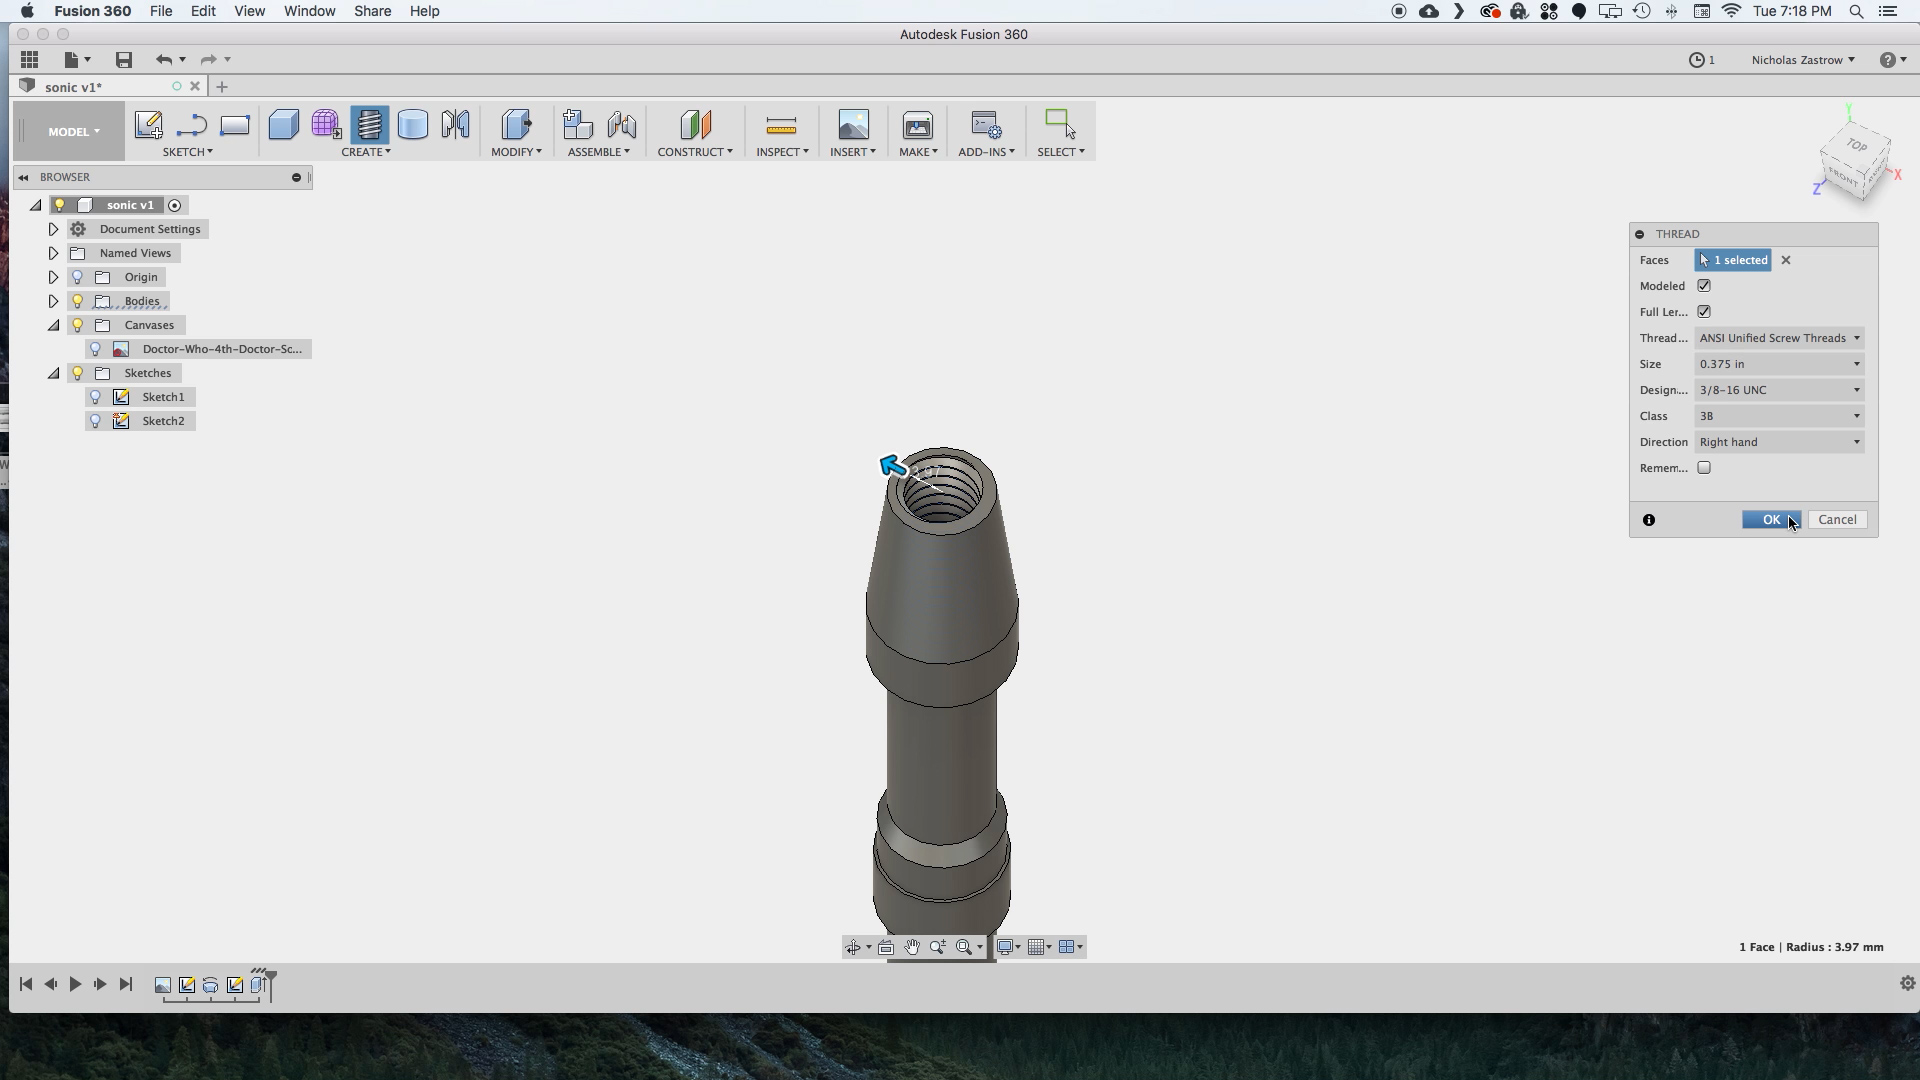
Task: Toggle visibility of Sketch2
Action: (x=96, y=421)
